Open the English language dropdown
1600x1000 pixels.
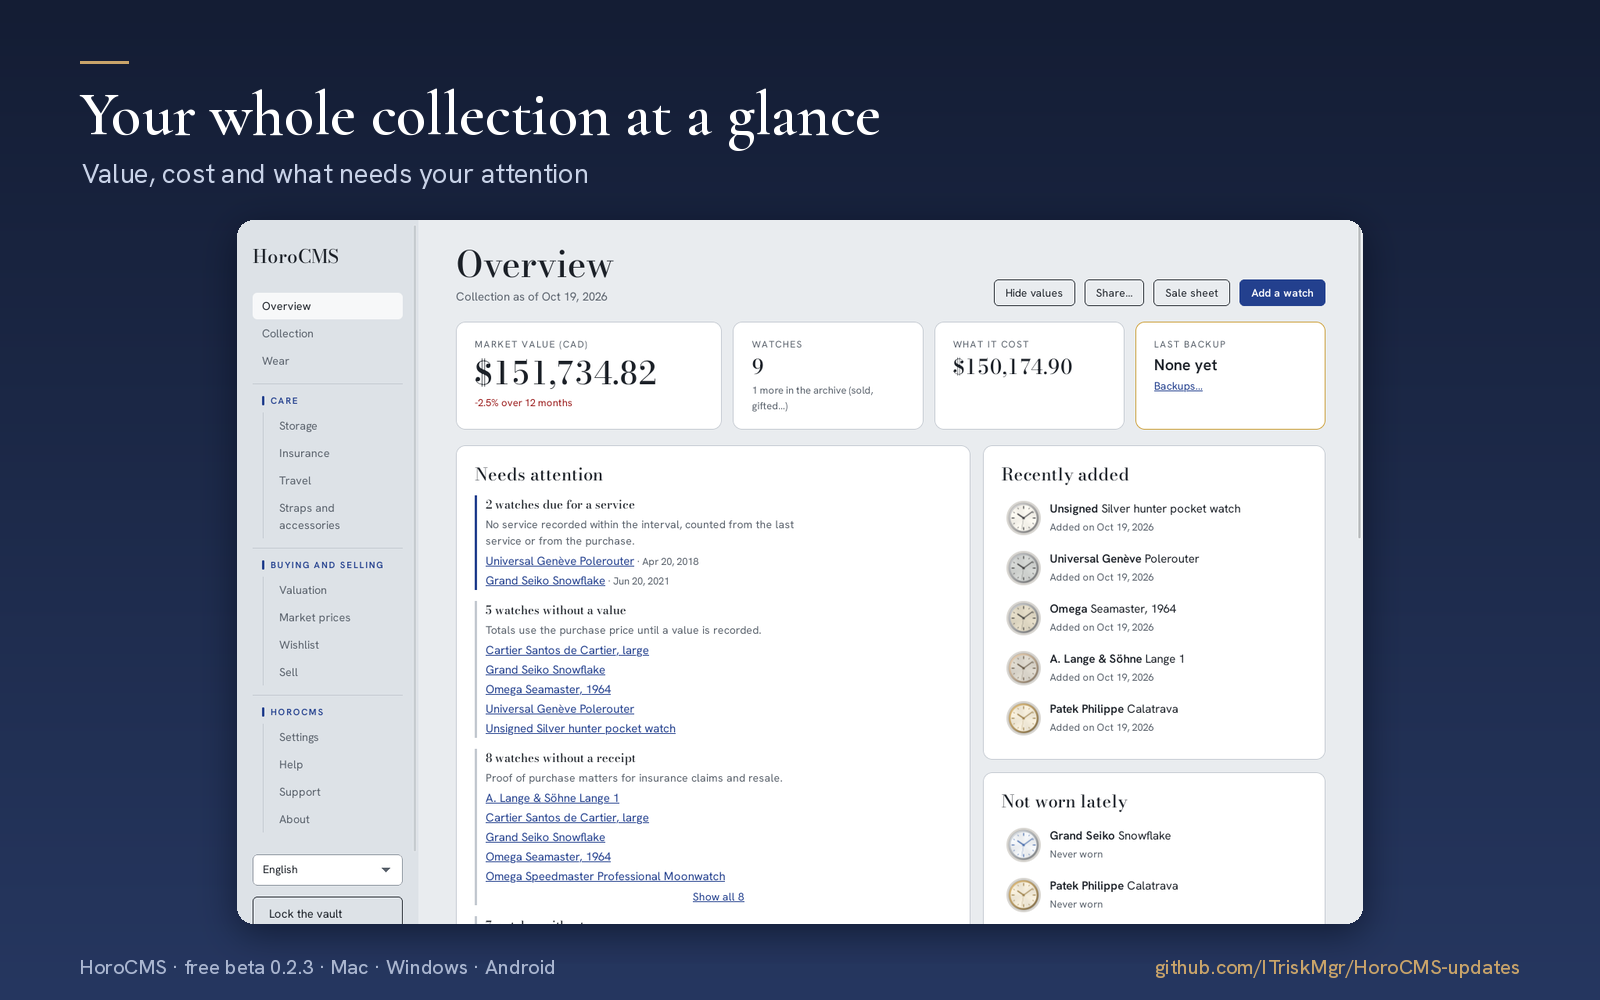click(327, 870)
